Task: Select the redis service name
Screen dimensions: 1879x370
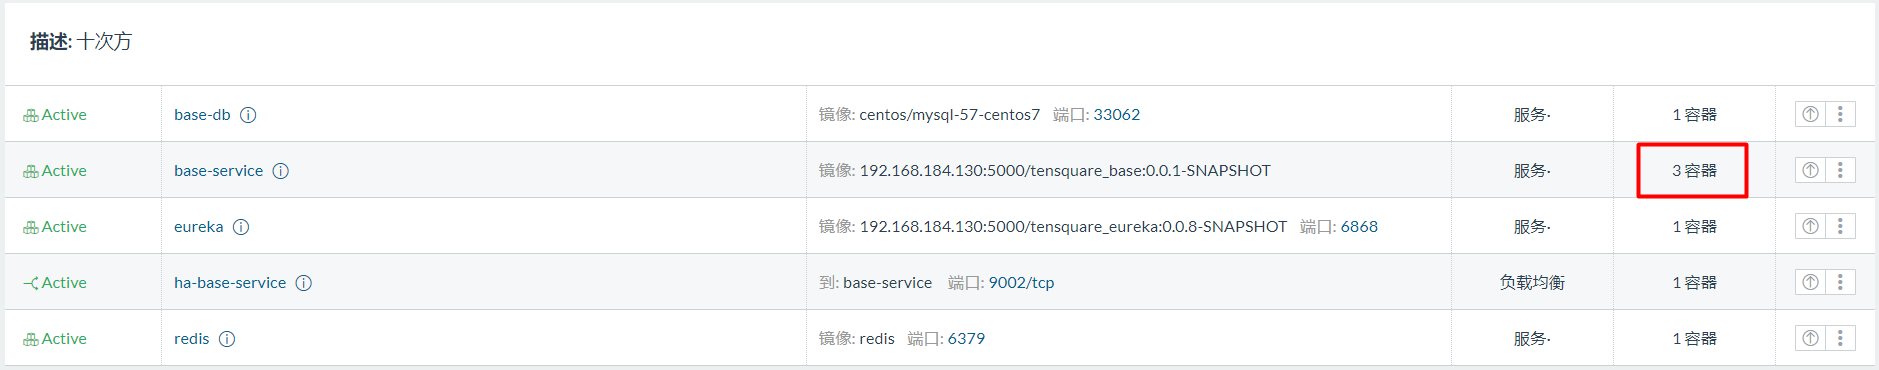Action: pyautogui.click(x=191, y=339)
